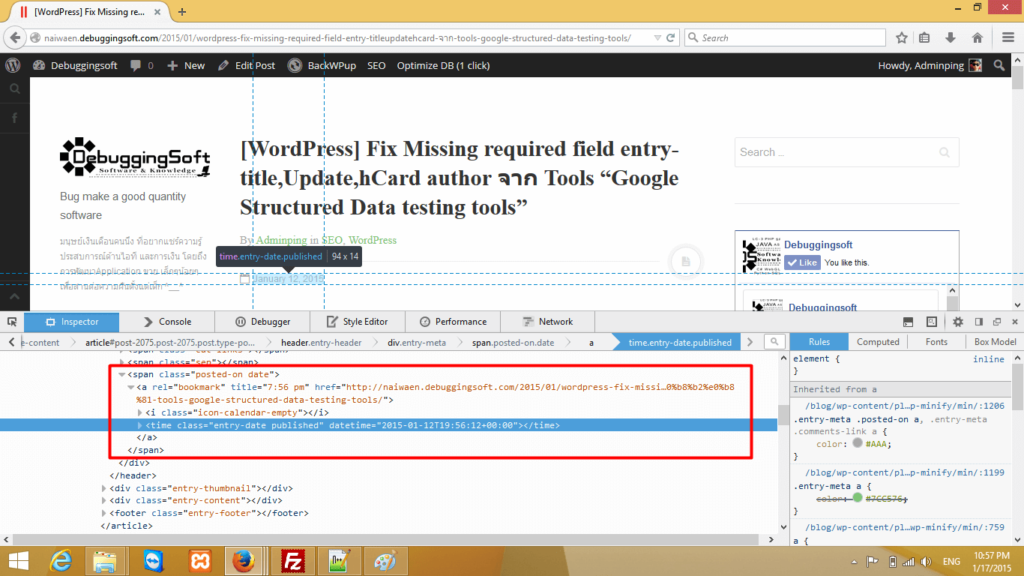Image resolution: width=1024 pixels, height=576 pixels.
Task: Select the span.posted-on.date breadcrumb
Action: tap(513, 342)
